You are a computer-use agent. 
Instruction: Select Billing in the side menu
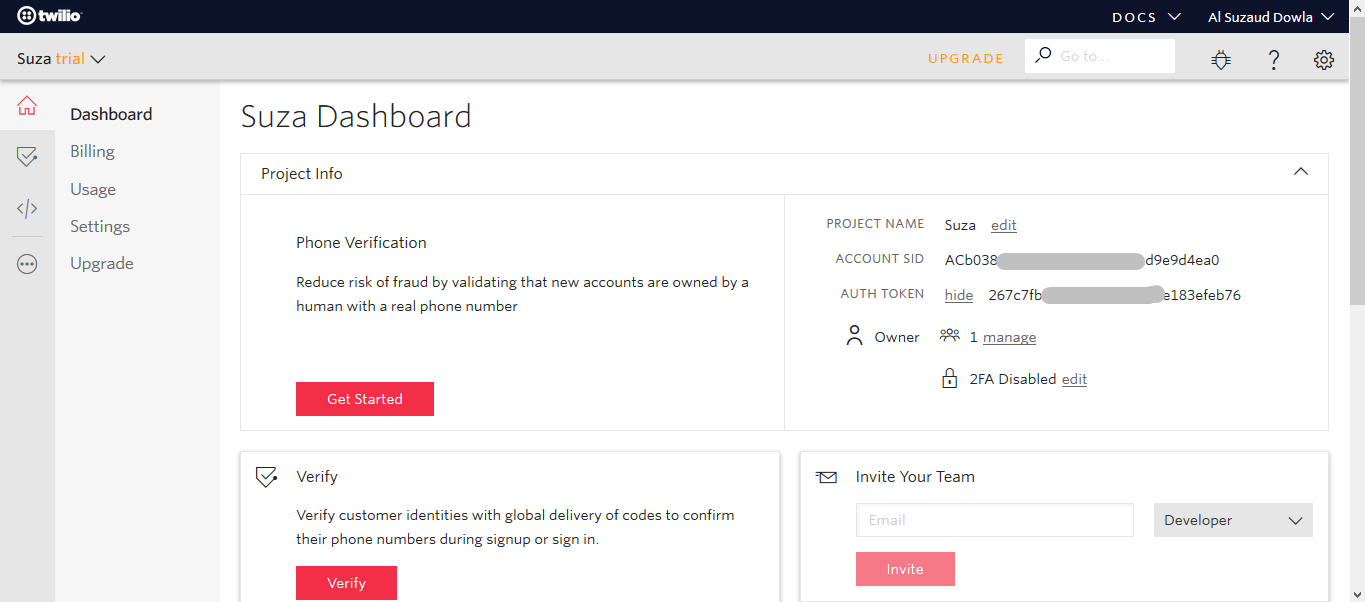coord(92,151)
